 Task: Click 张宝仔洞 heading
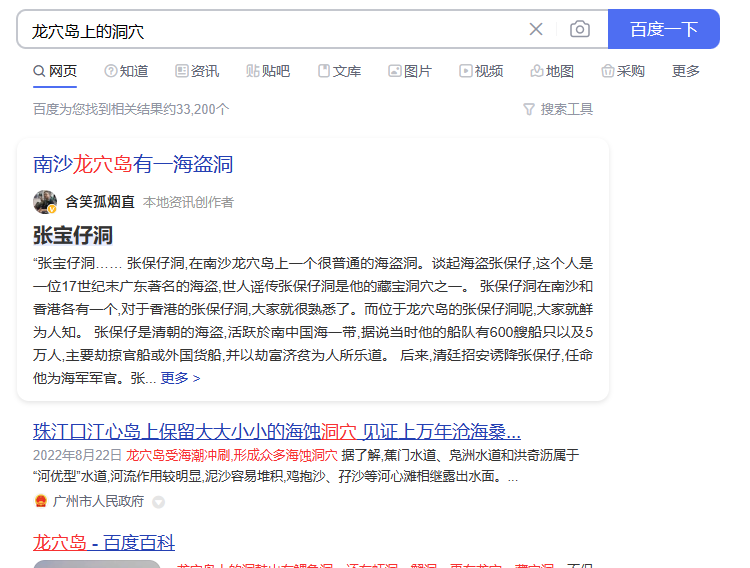tap(73, 235)
